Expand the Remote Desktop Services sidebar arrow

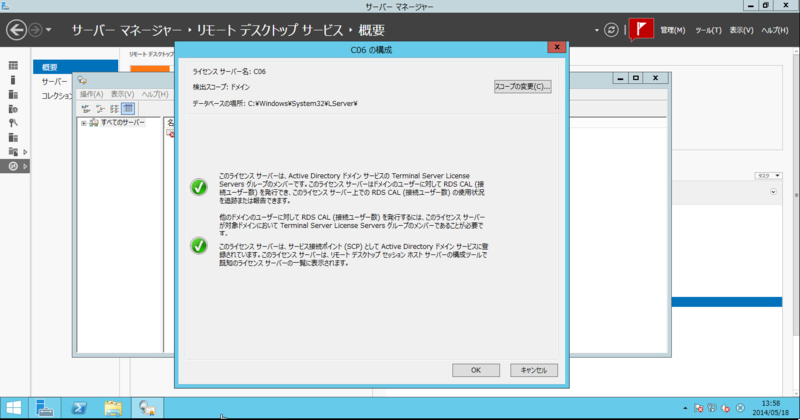pyautogui.click(x=25, y=166)
